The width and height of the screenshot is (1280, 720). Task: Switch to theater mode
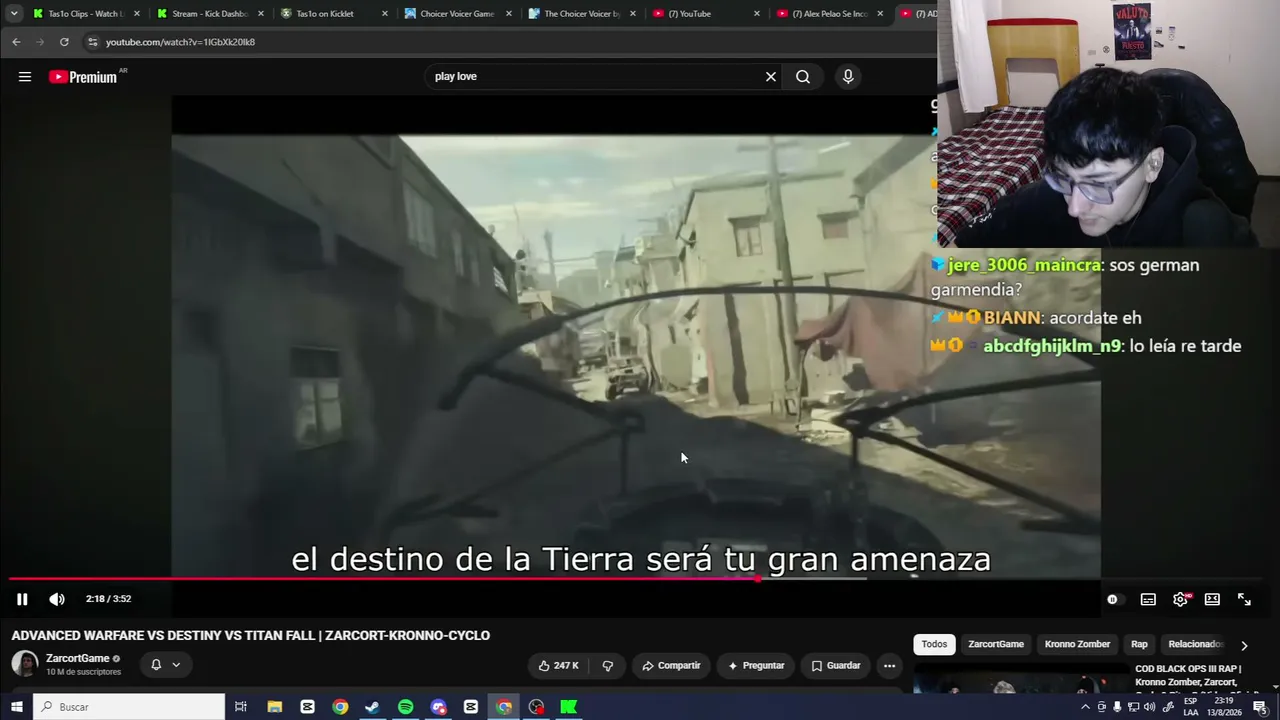tap(1212, 599)
